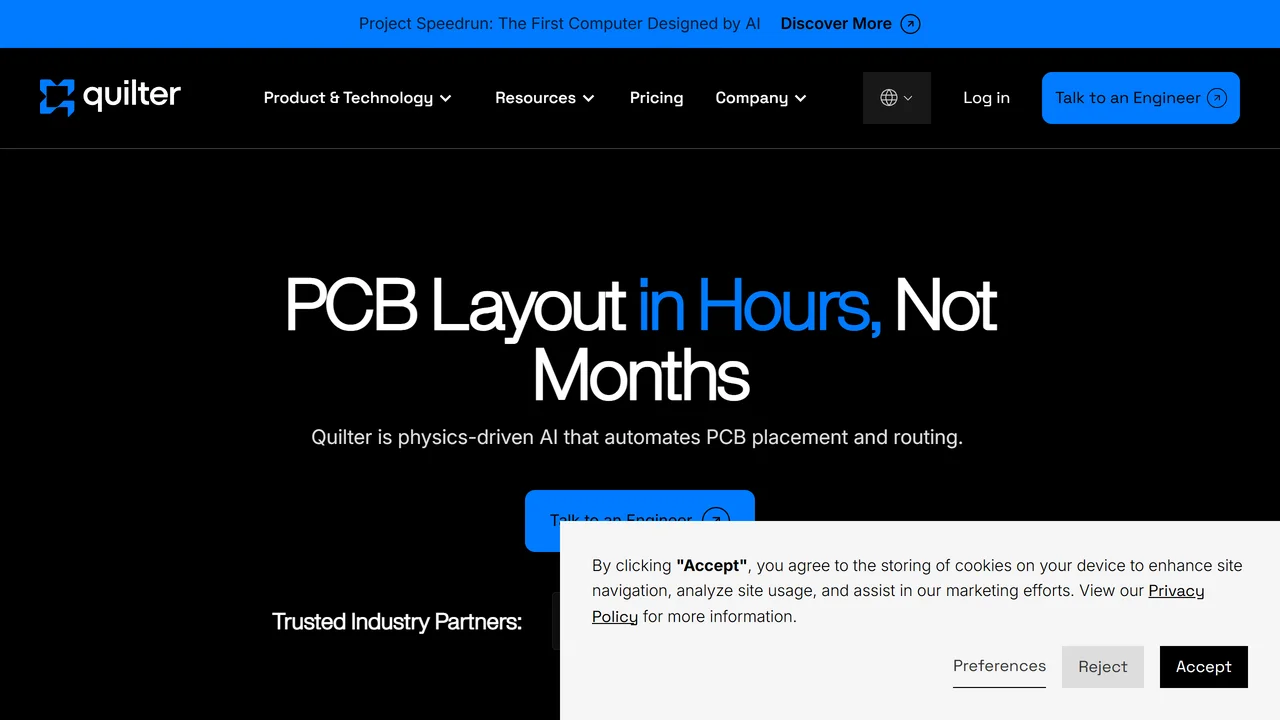The width and height of the screenshot is (1280, 720).
Task: Open the Resources menu
Action: click(545, 98)
